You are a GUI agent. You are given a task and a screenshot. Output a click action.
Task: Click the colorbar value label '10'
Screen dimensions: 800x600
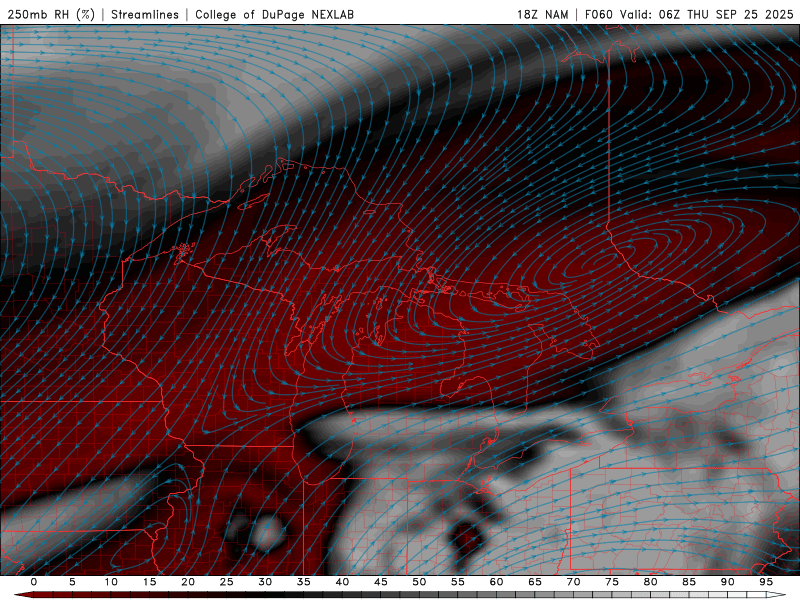pos(111,582)
